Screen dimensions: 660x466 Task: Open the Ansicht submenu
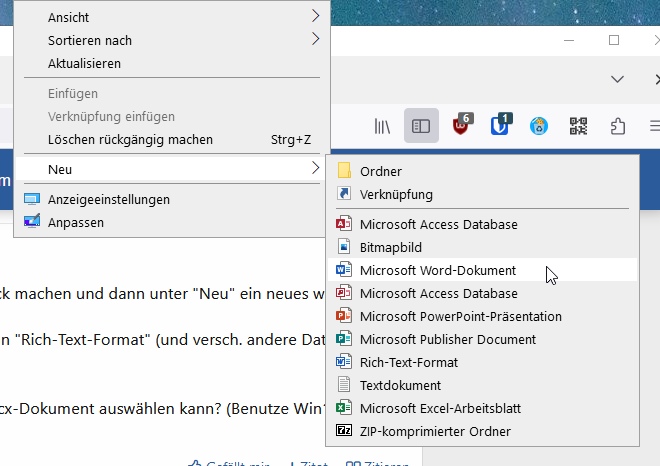coord(172,17)
